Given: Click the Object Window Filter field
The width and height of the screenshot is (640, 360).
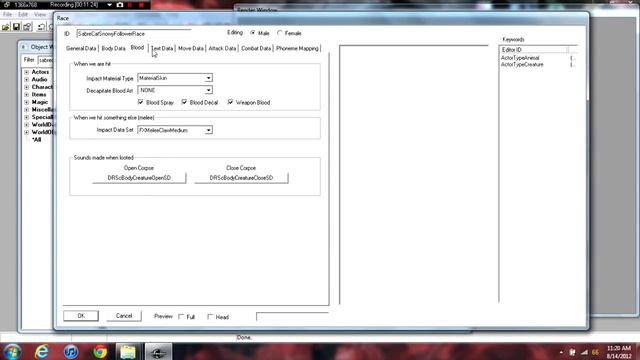Looking at the screenshot, I should tap(46, 60).
